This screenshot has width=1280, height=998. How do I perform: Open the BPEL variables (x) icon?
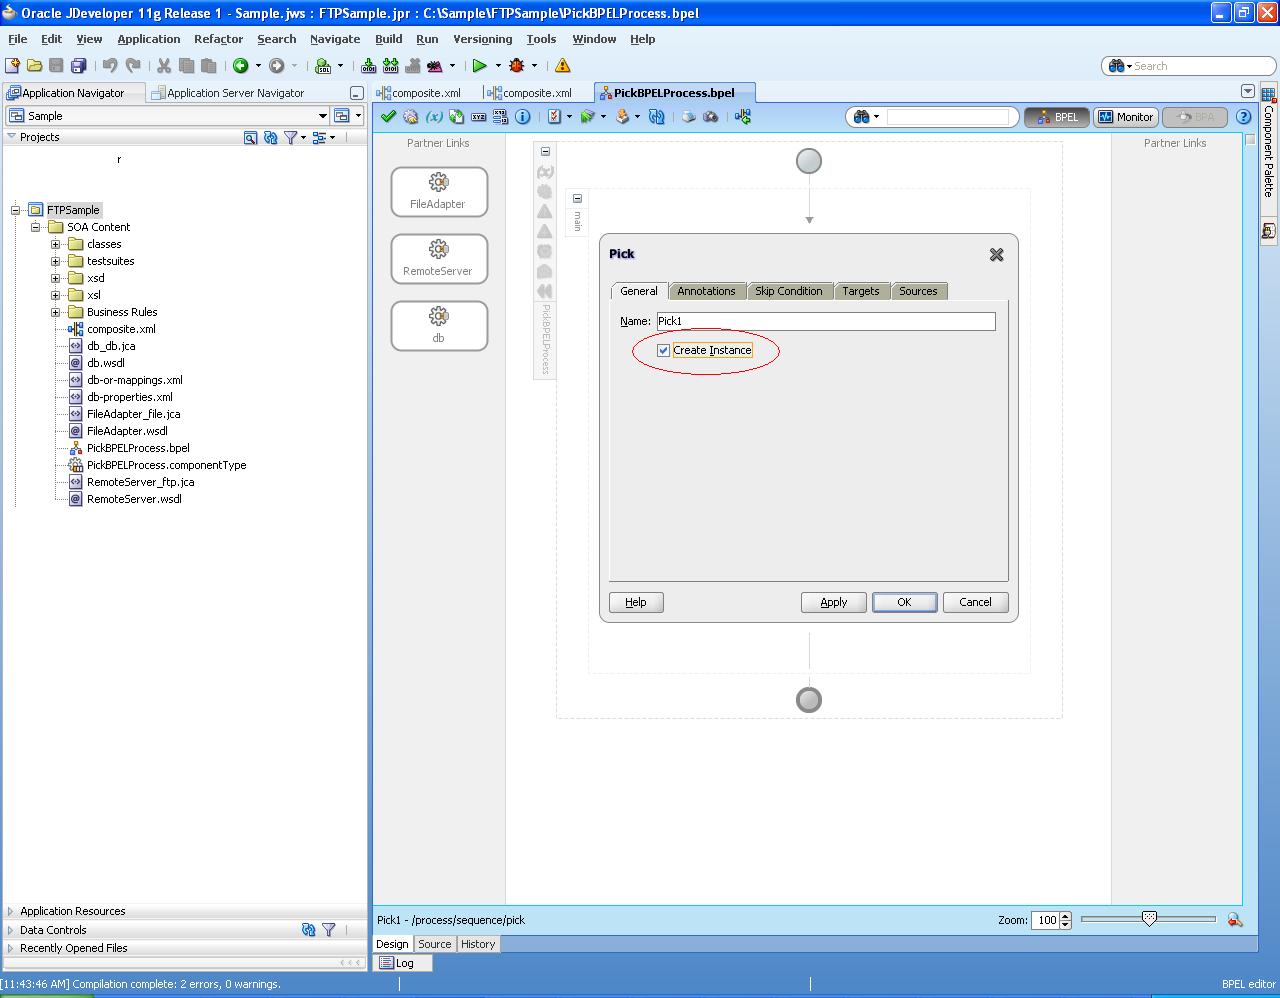[434, 116]
